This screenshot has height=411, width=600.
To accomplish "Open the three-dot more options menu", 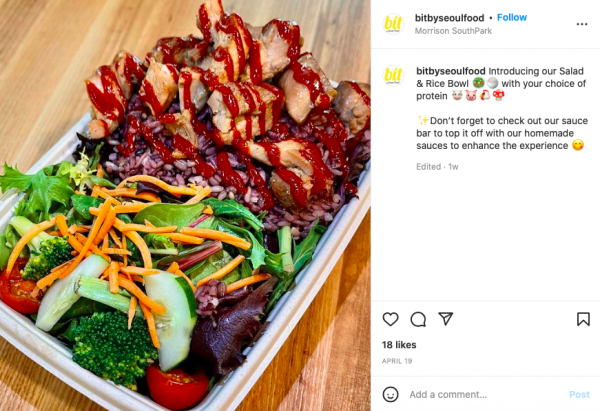I will (582, 24).
